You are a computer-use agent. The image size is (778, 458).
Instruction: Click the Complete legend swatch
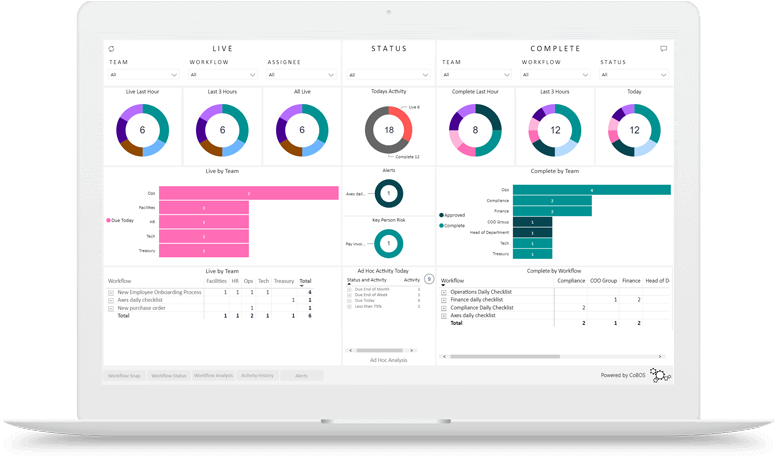(x=441, y=226)
